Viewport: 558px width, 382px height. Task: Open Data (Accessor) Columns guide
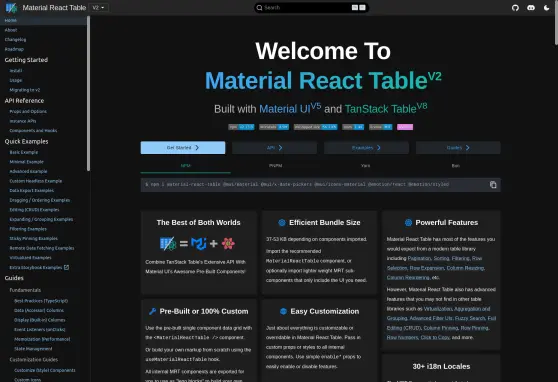pyautogui.click(x=39, y=310)
